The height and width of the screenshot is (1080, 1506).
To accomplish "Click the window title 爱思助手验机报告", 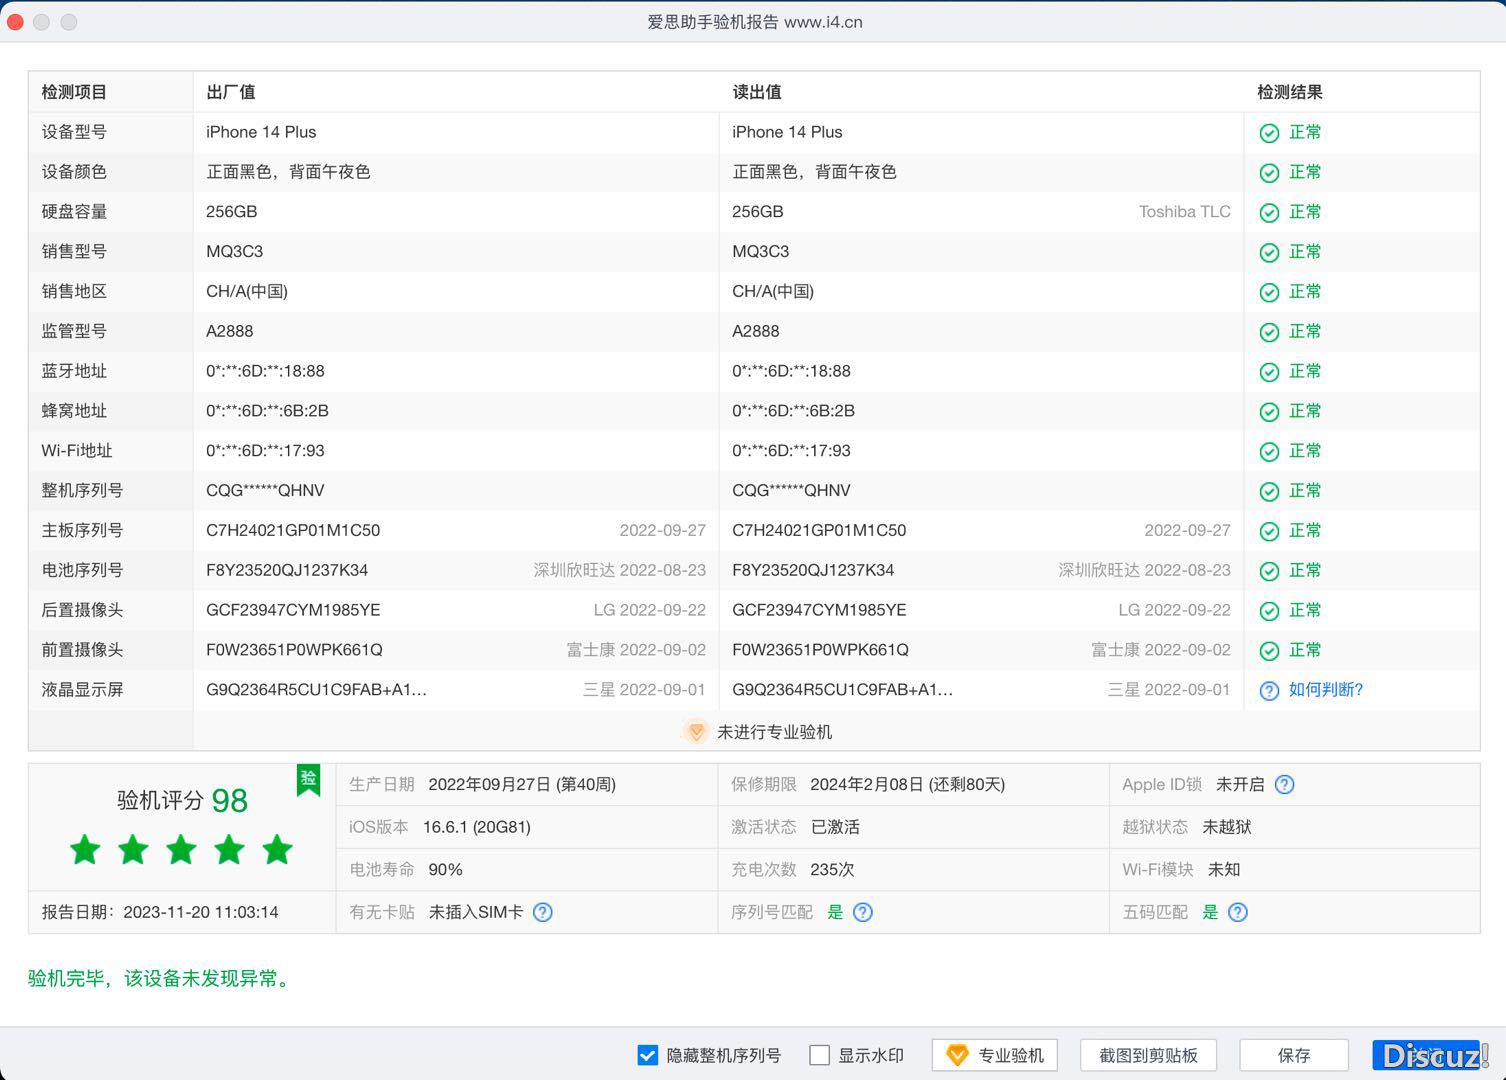I will tap(754, 22).
